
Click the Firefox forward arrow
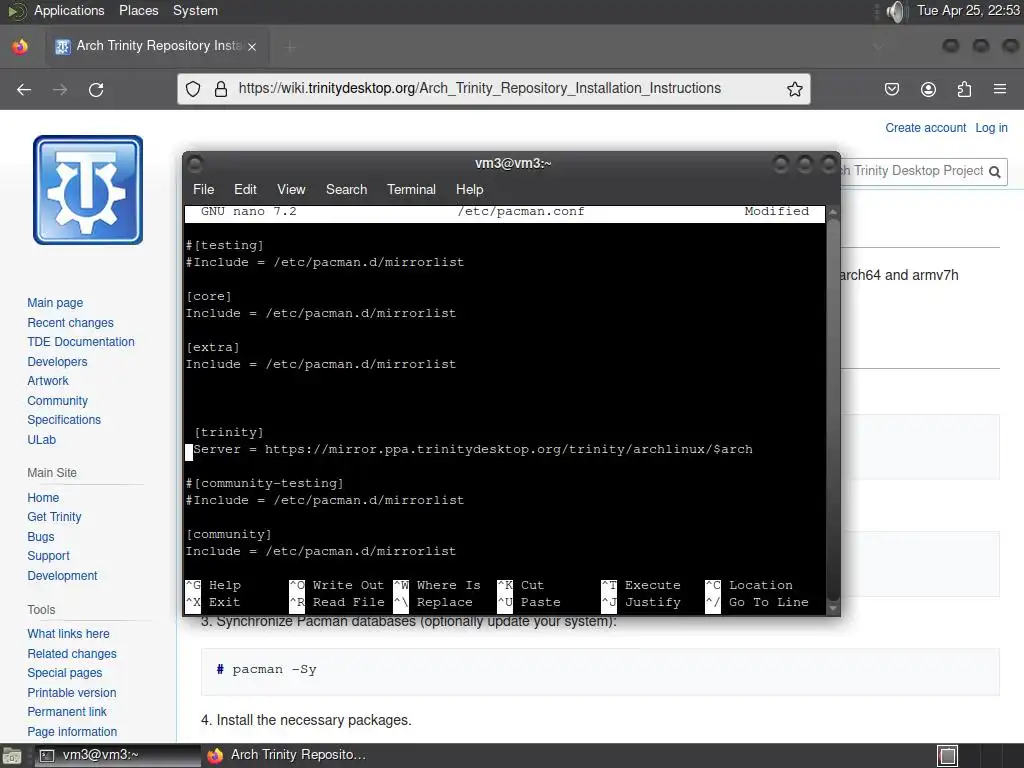60,89
